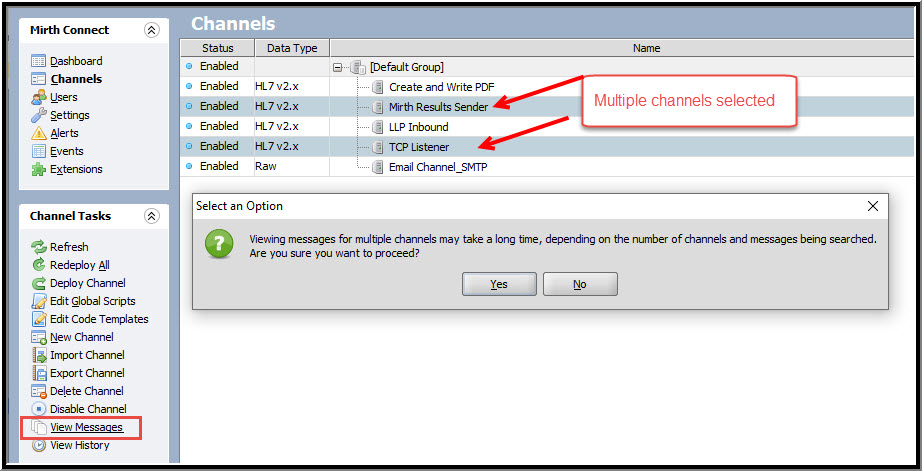Open the Alerts warning icon
This screenshot has width=922, height=471.
pos(39,134)
